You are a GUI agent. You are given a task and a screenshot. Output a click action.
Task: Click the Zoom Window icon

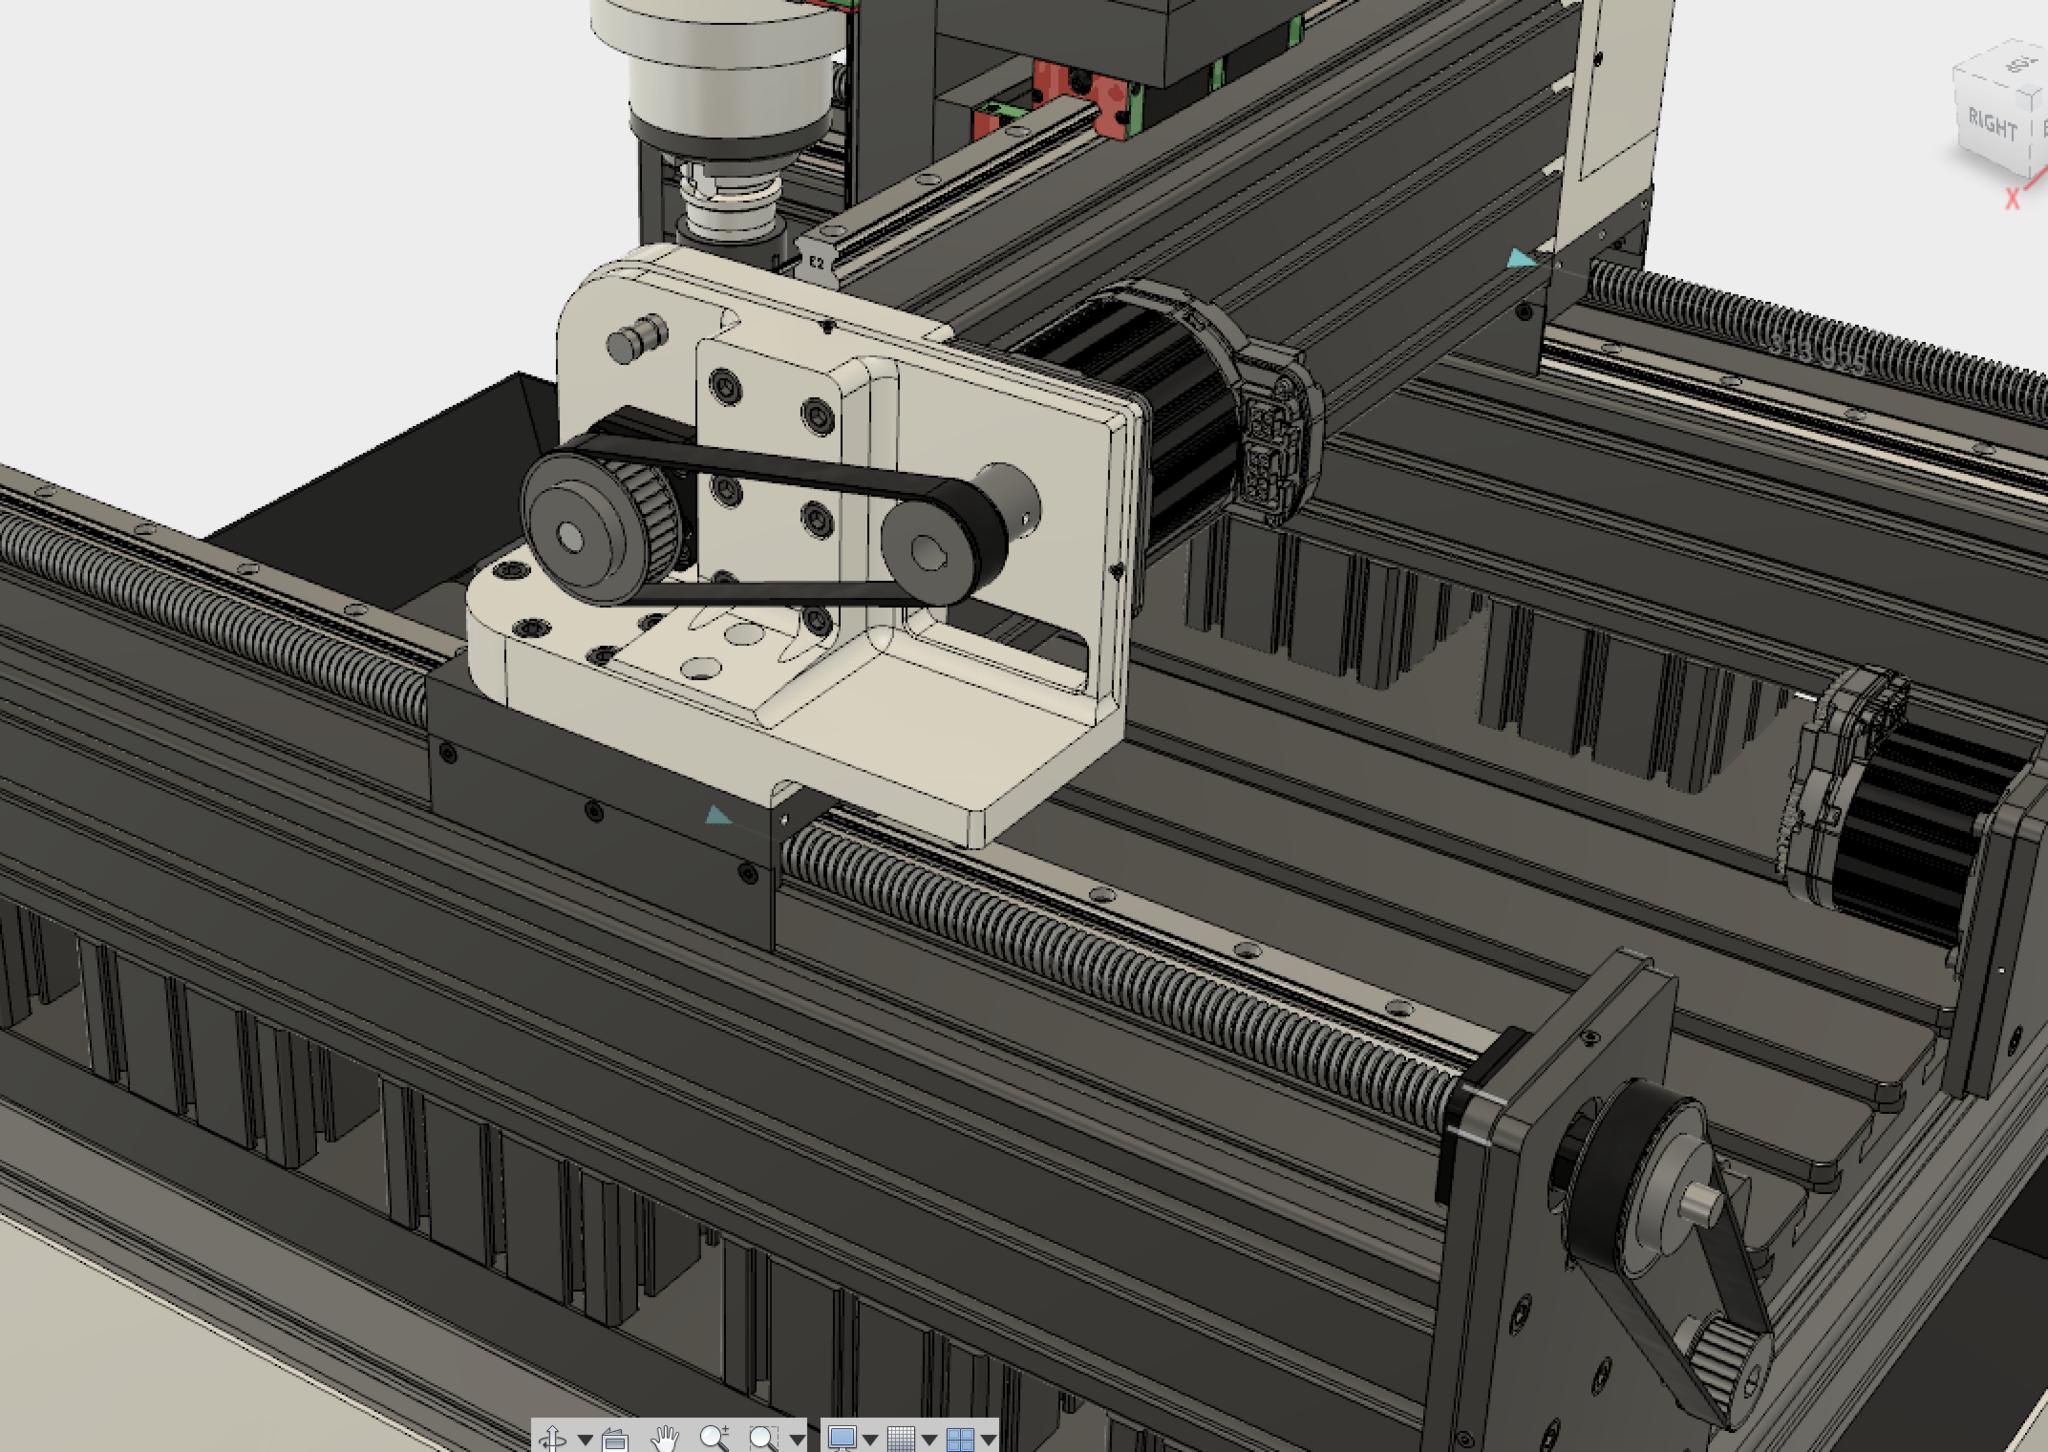point(763,1438)
